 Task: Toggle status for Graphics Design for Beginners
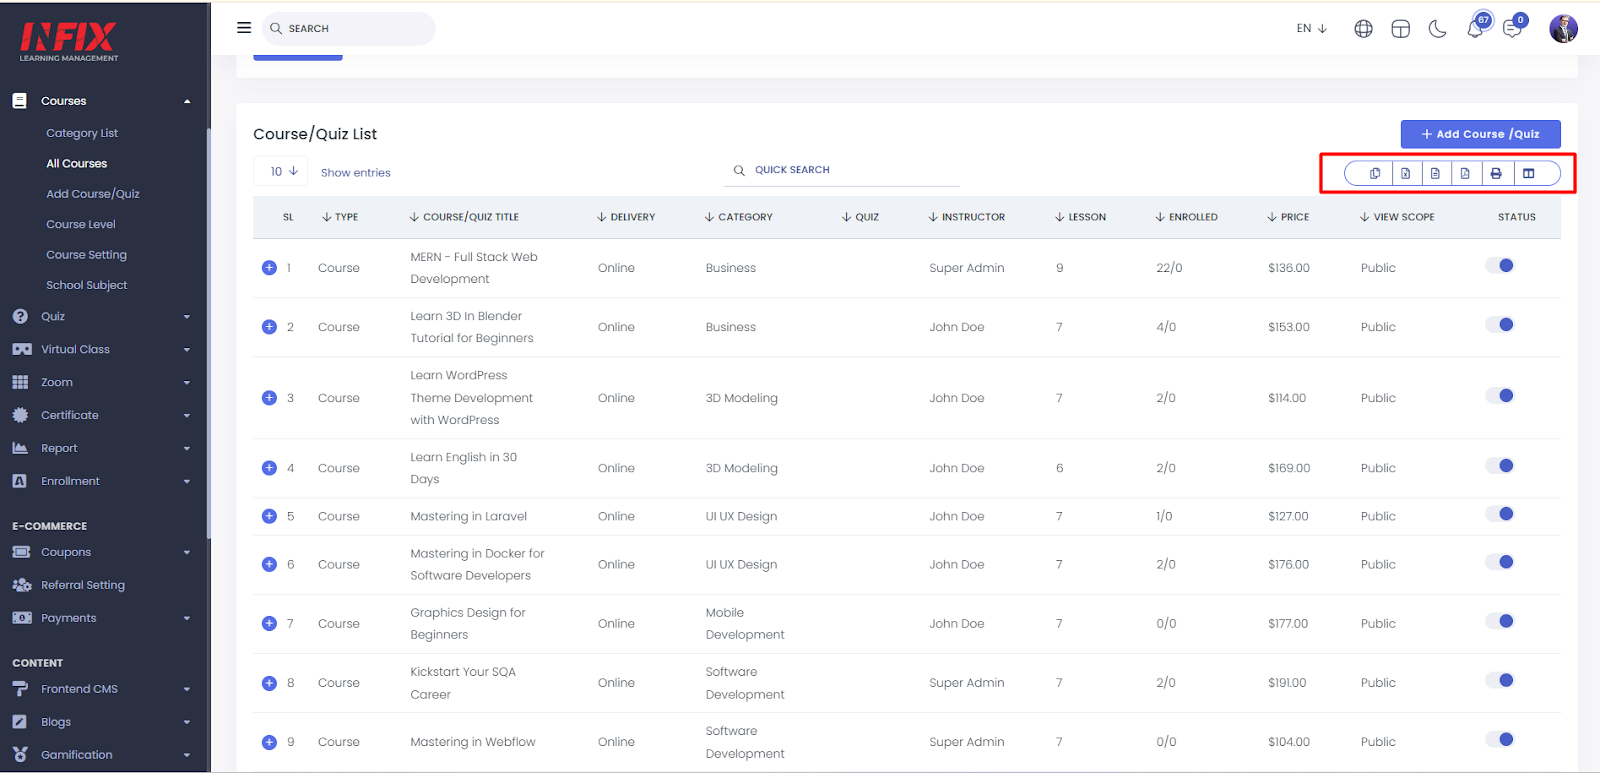pyautogui.click(x=1500, y=621)
